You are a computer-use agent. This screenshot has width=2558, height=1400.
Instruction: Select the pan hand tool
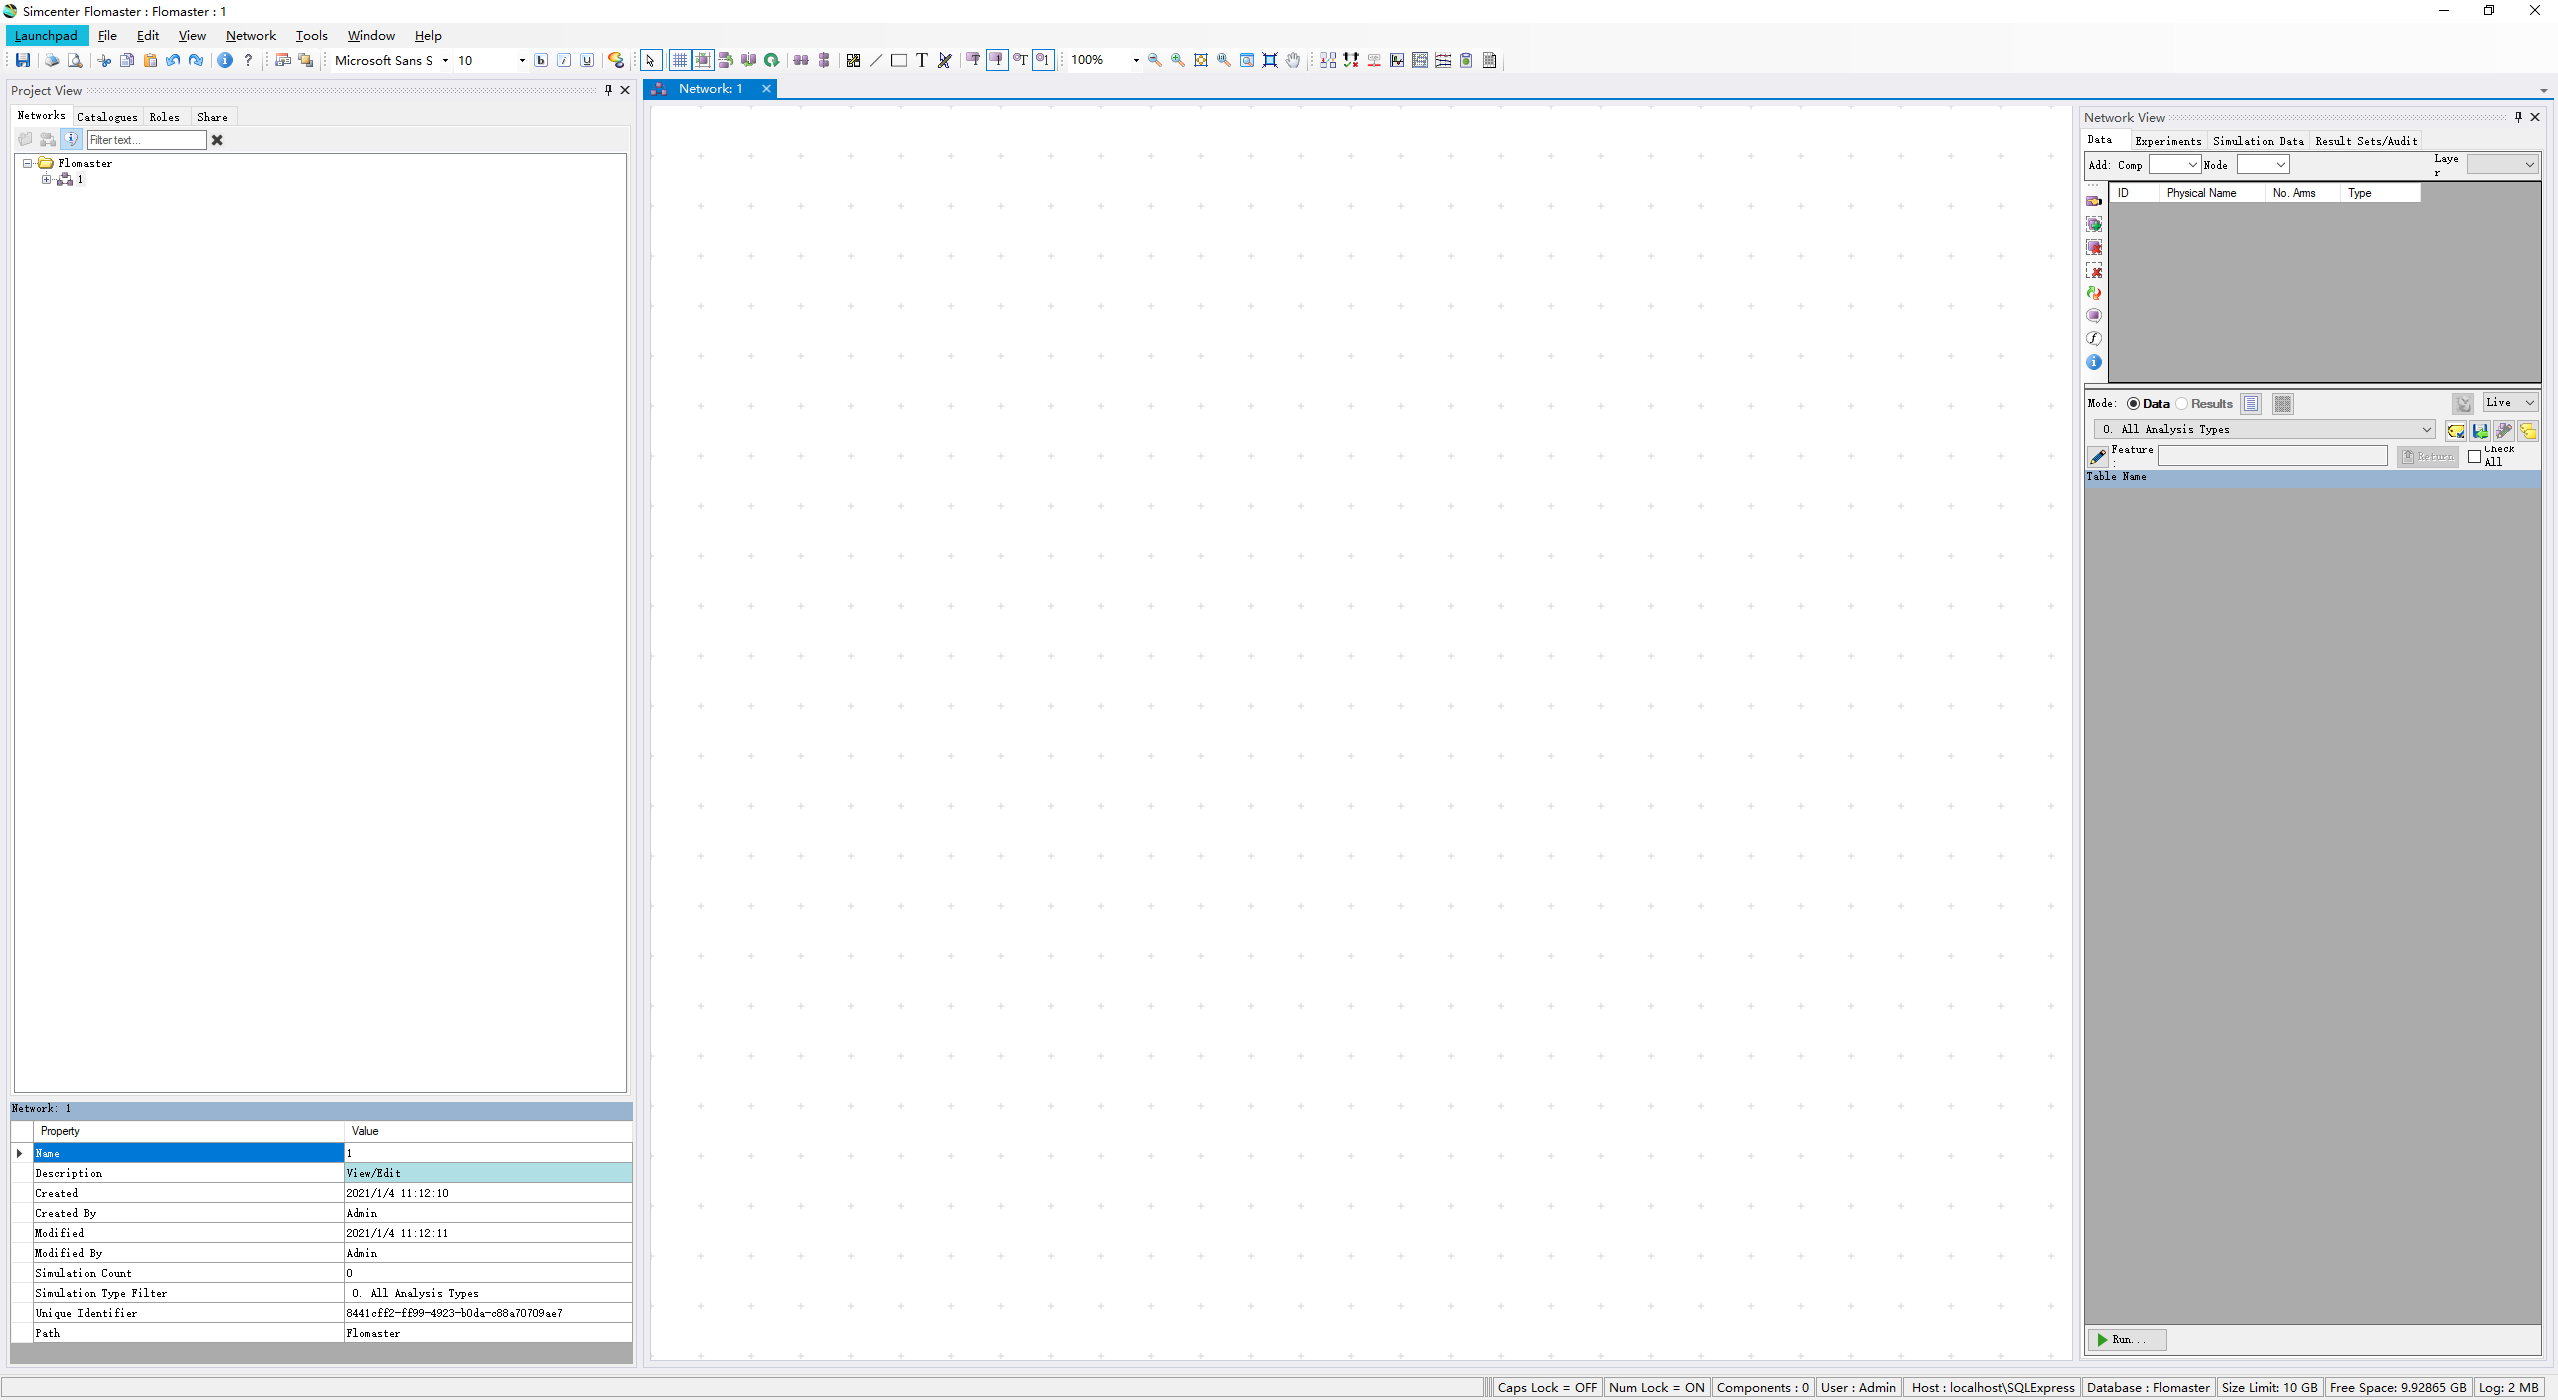point(1293,60)
